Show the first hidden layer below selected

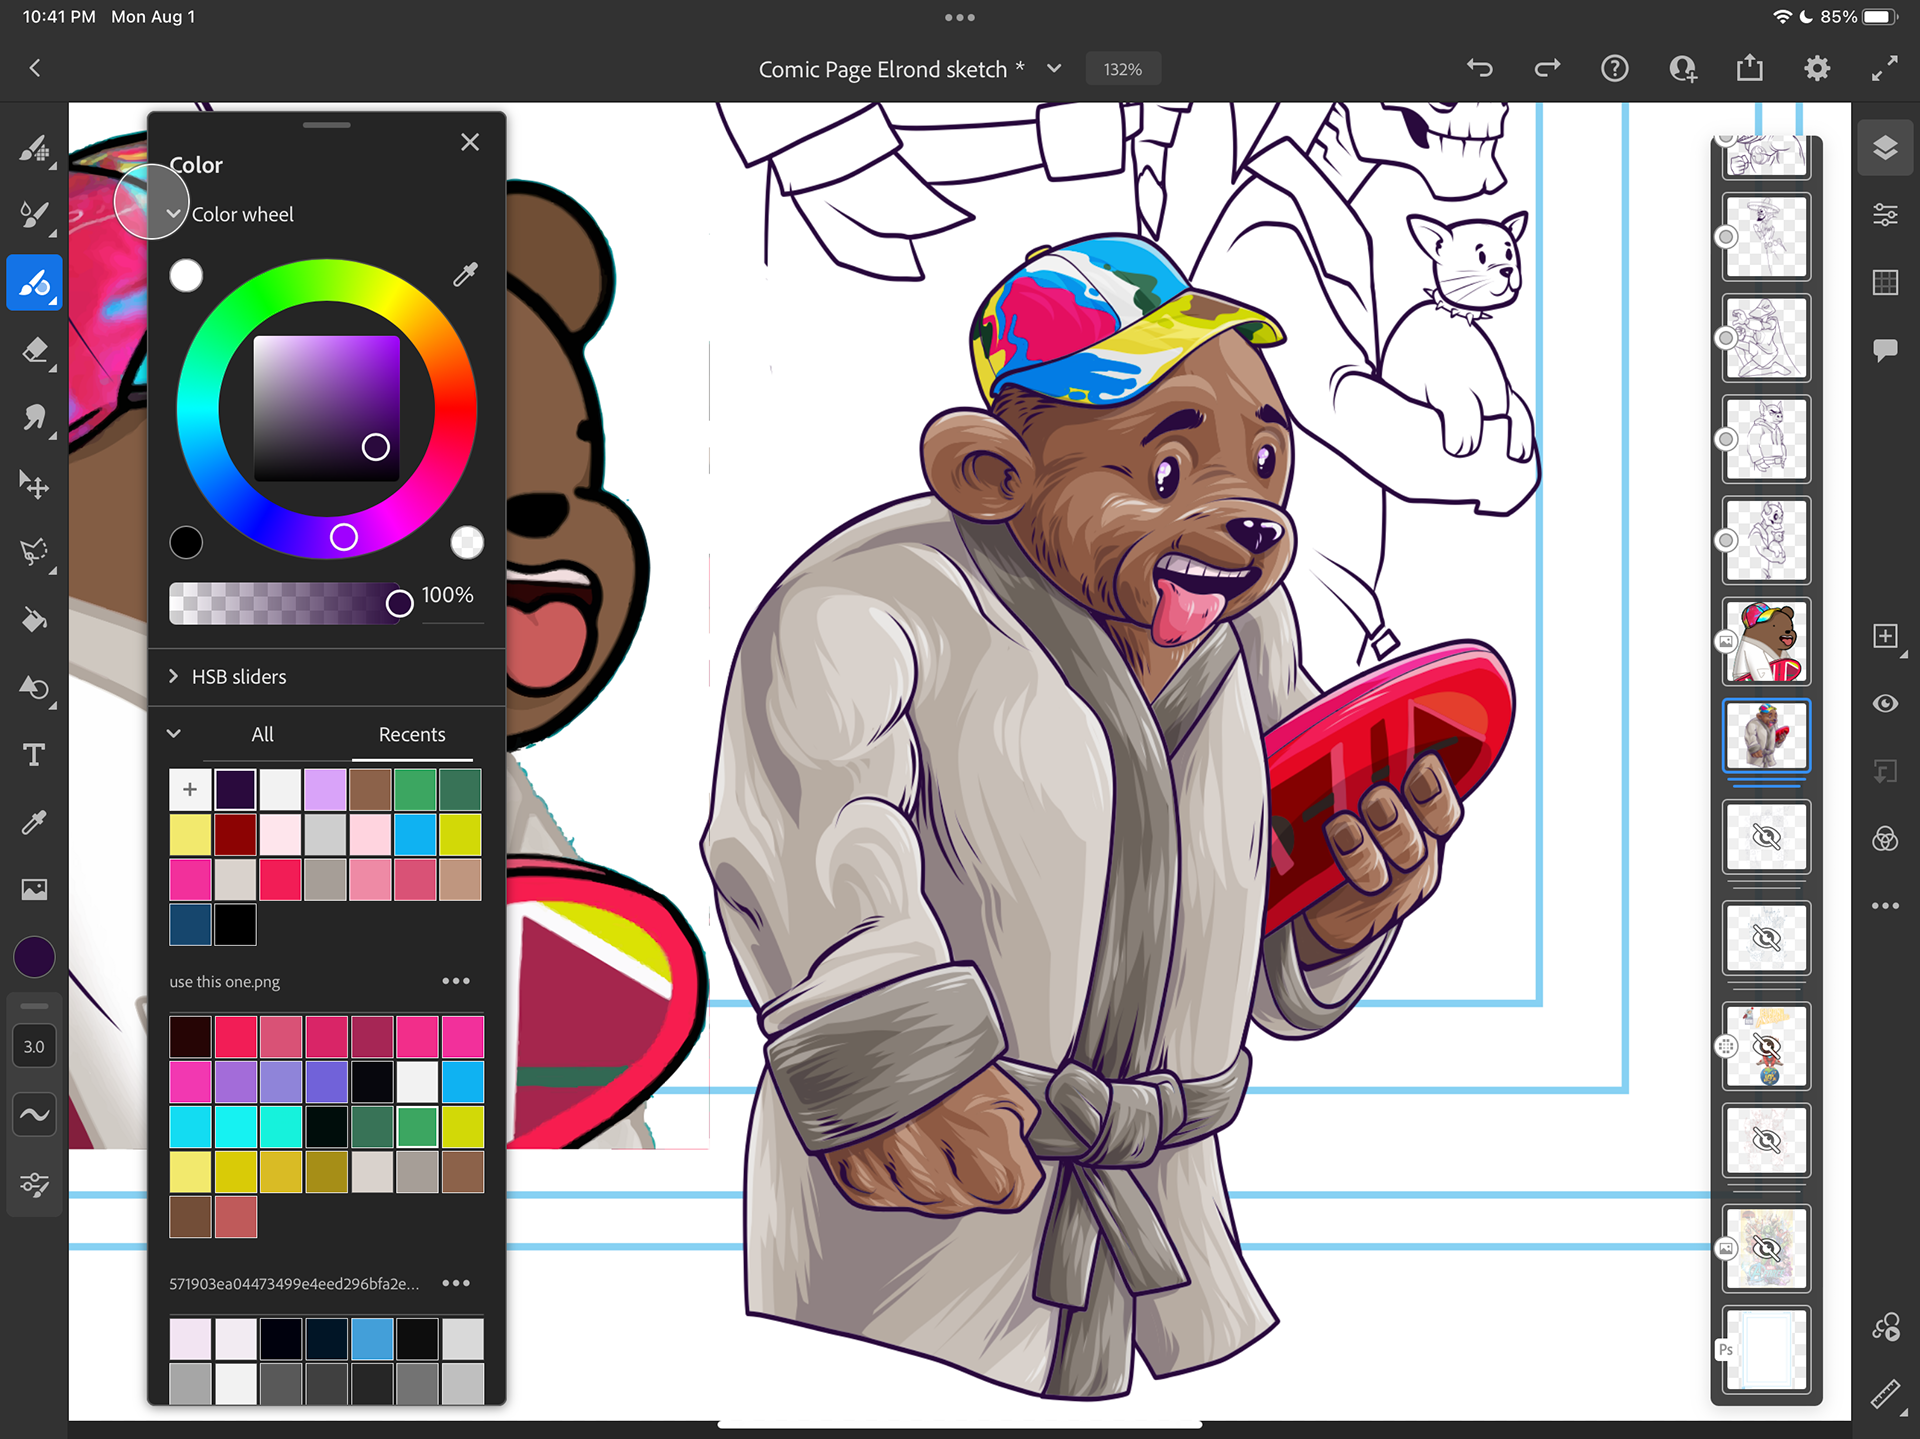click(1766, 837)
